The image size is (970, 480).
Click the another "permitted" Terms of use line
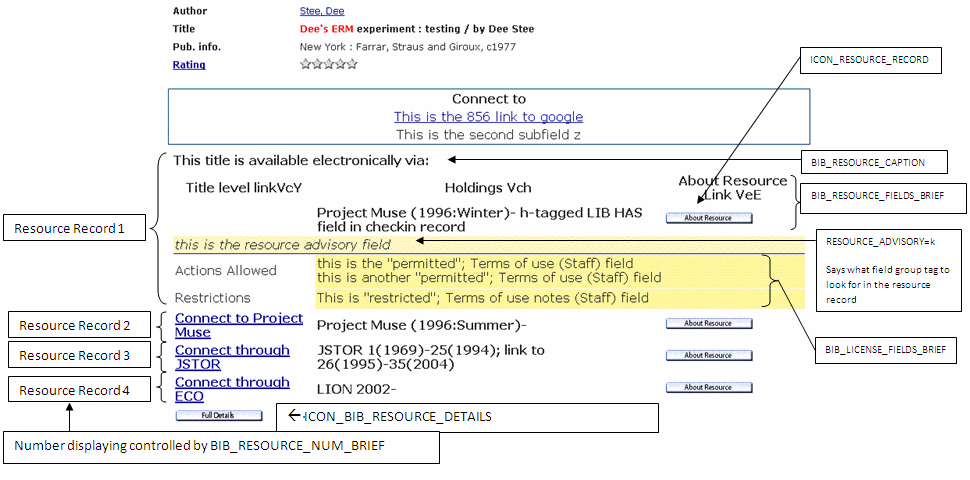[x=489, y=277]
